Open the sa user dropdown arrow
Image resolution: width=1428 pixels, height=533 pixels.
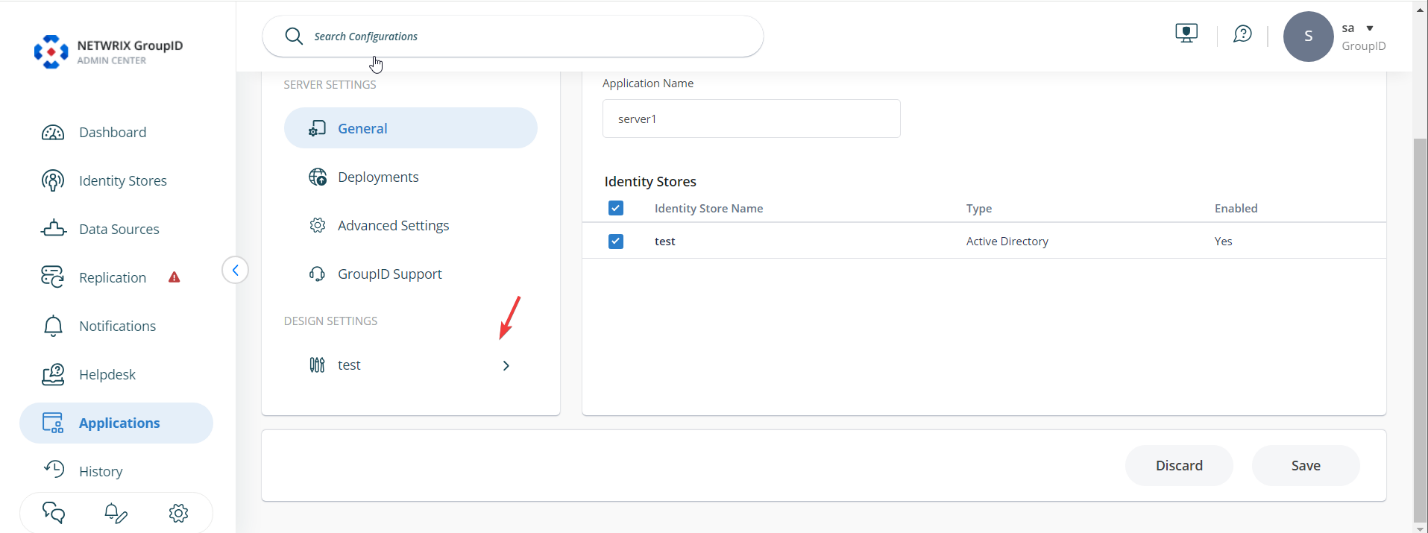1370,28
